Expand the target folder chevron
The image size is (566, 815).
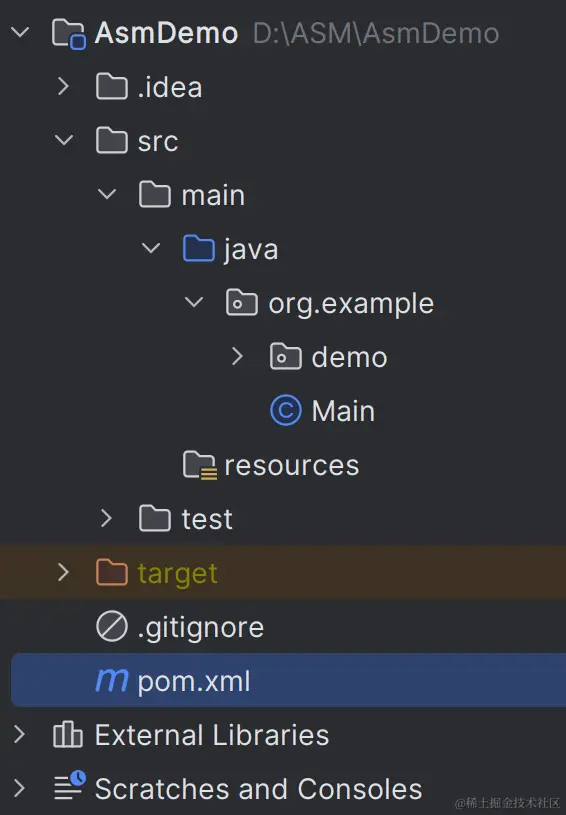[63, 572]
